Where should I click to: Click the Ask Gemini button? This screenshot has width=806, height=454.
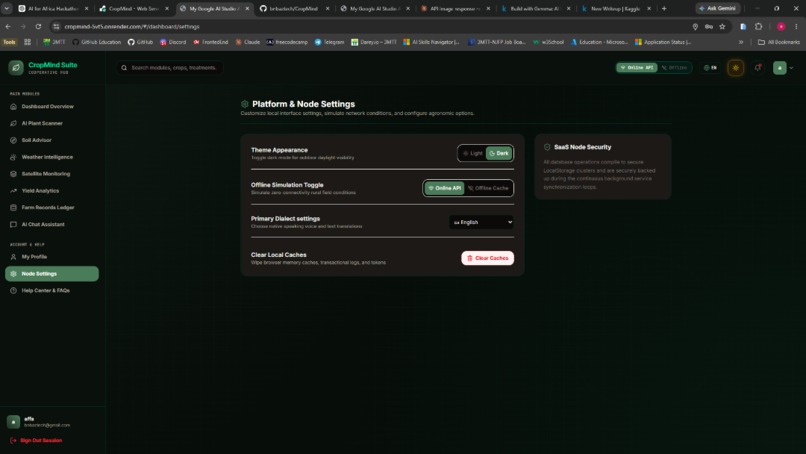point(718,8)
